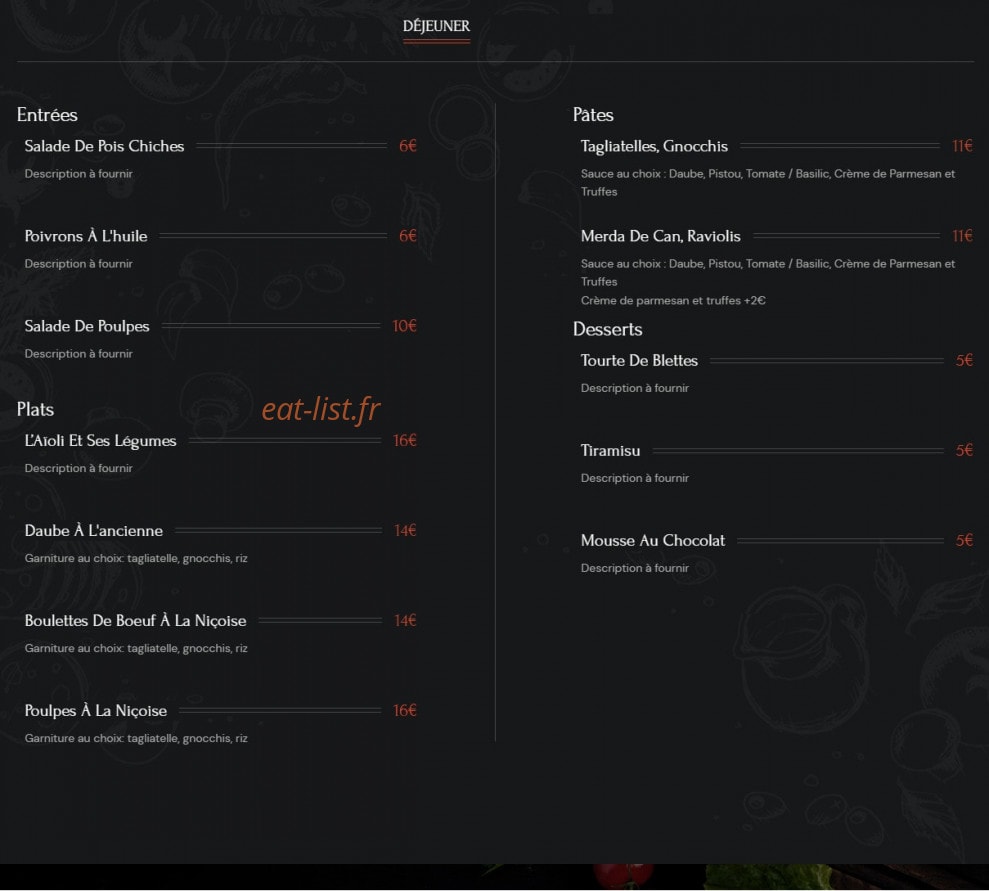
Task: Click the 6€ price of Poivrons À L'huile
Action: point(407,236)
